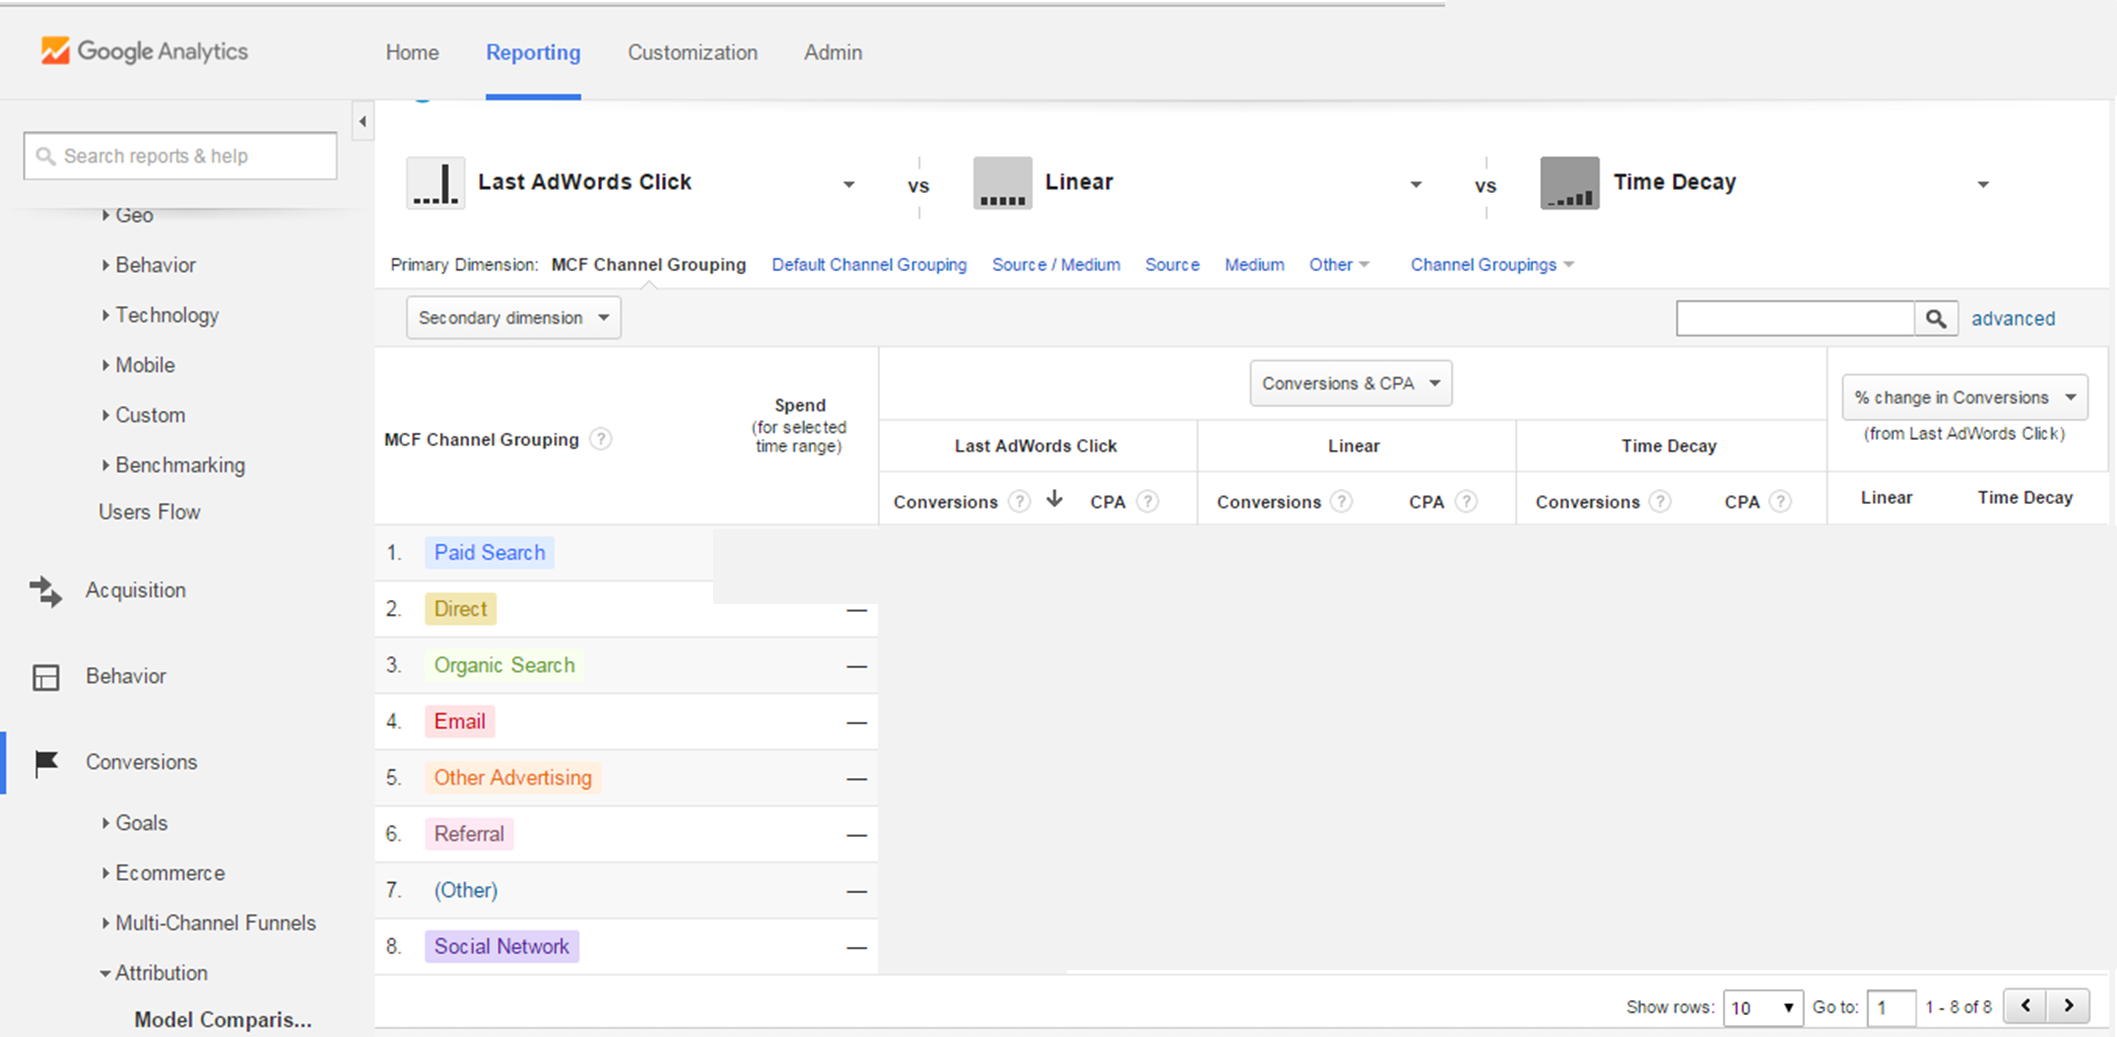The height and width of the screenshot is (1037, 2117).
Task: Click the Acquisition sidebar icon
Action: [46, 590]
